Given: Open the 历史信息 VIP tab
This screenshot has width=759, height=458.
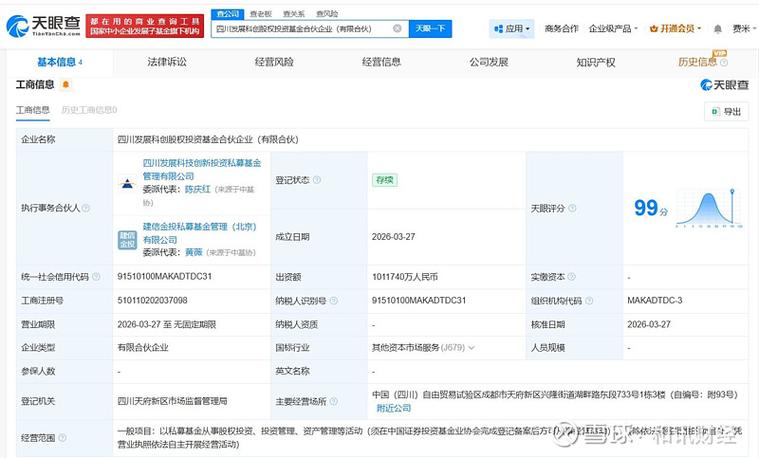Looking at the screenshot, I should (x=698, y=62).
